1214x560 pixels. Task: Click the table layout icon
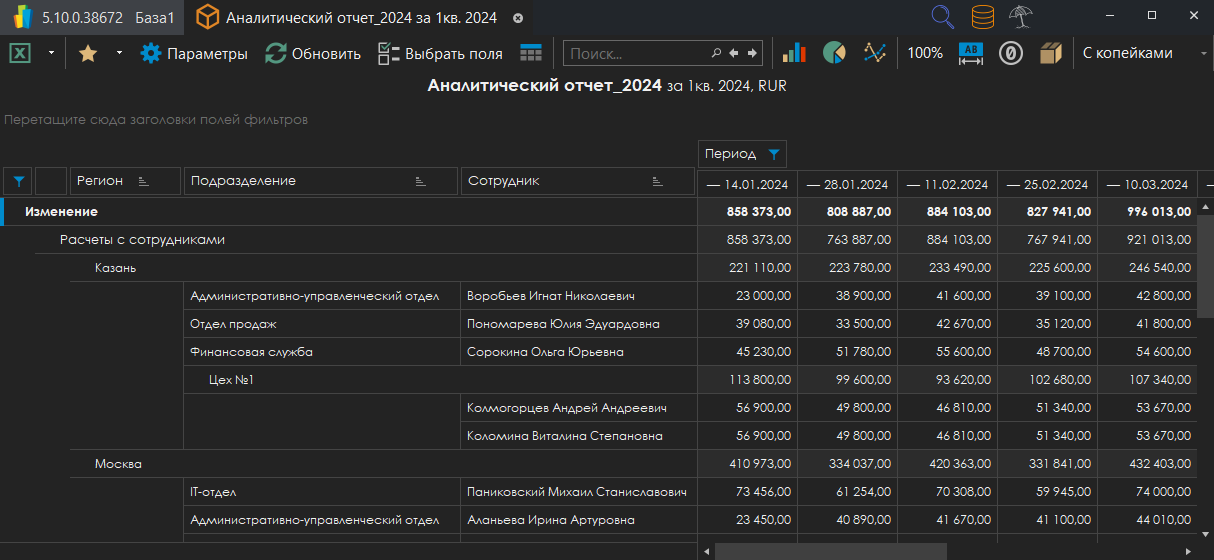click(x=531, y=54)
